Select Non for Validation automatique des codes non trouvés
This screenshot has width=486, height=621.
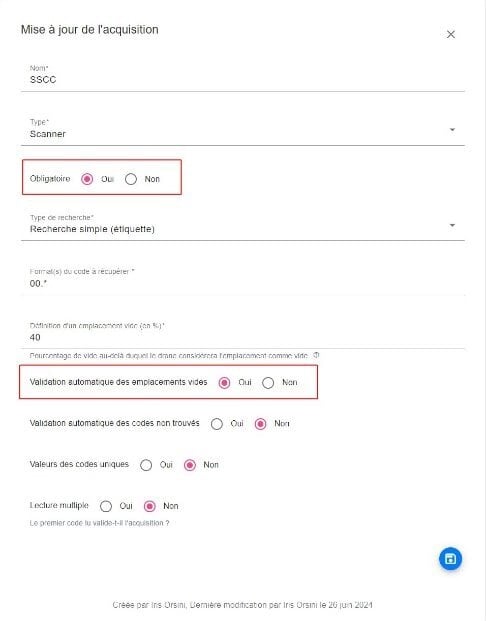(x=260, y=424)
